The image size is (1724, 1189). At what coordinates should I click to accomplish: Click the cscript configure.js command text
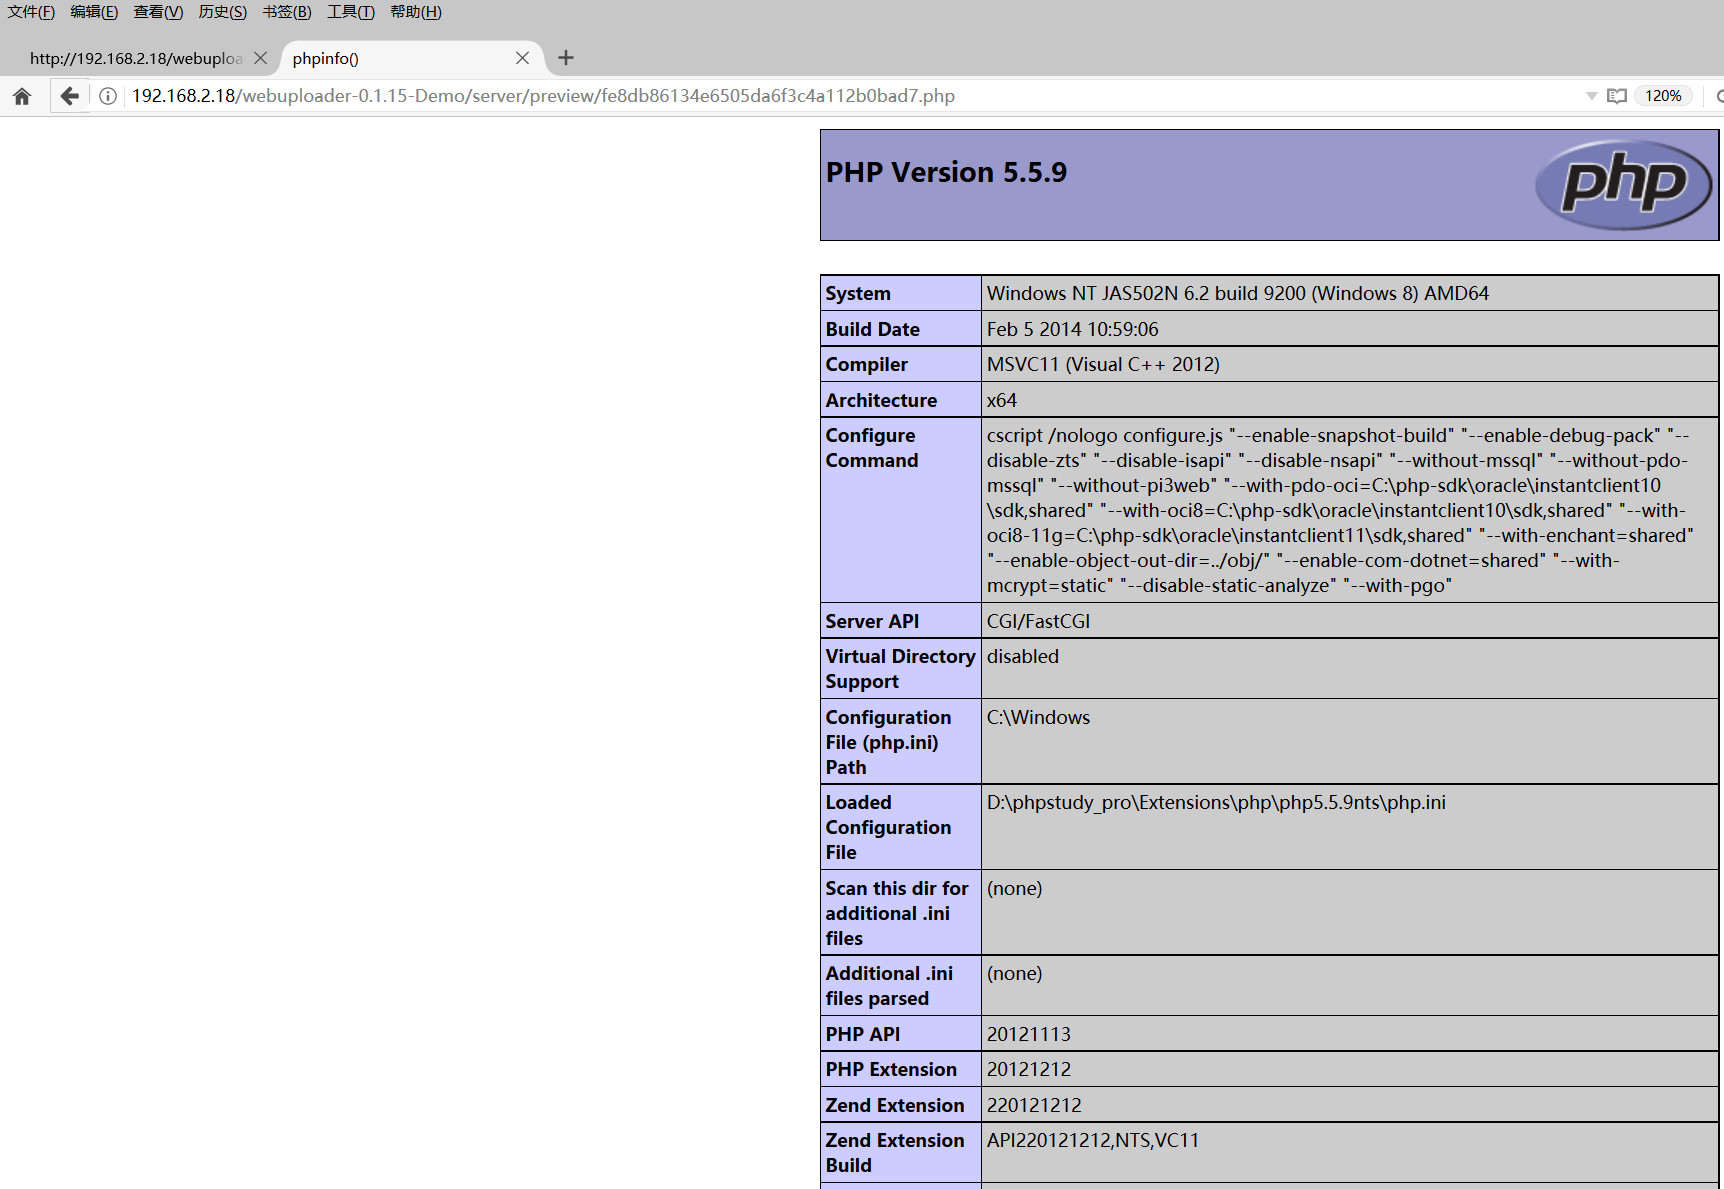pyautogui.click(x=1340, y=510)
